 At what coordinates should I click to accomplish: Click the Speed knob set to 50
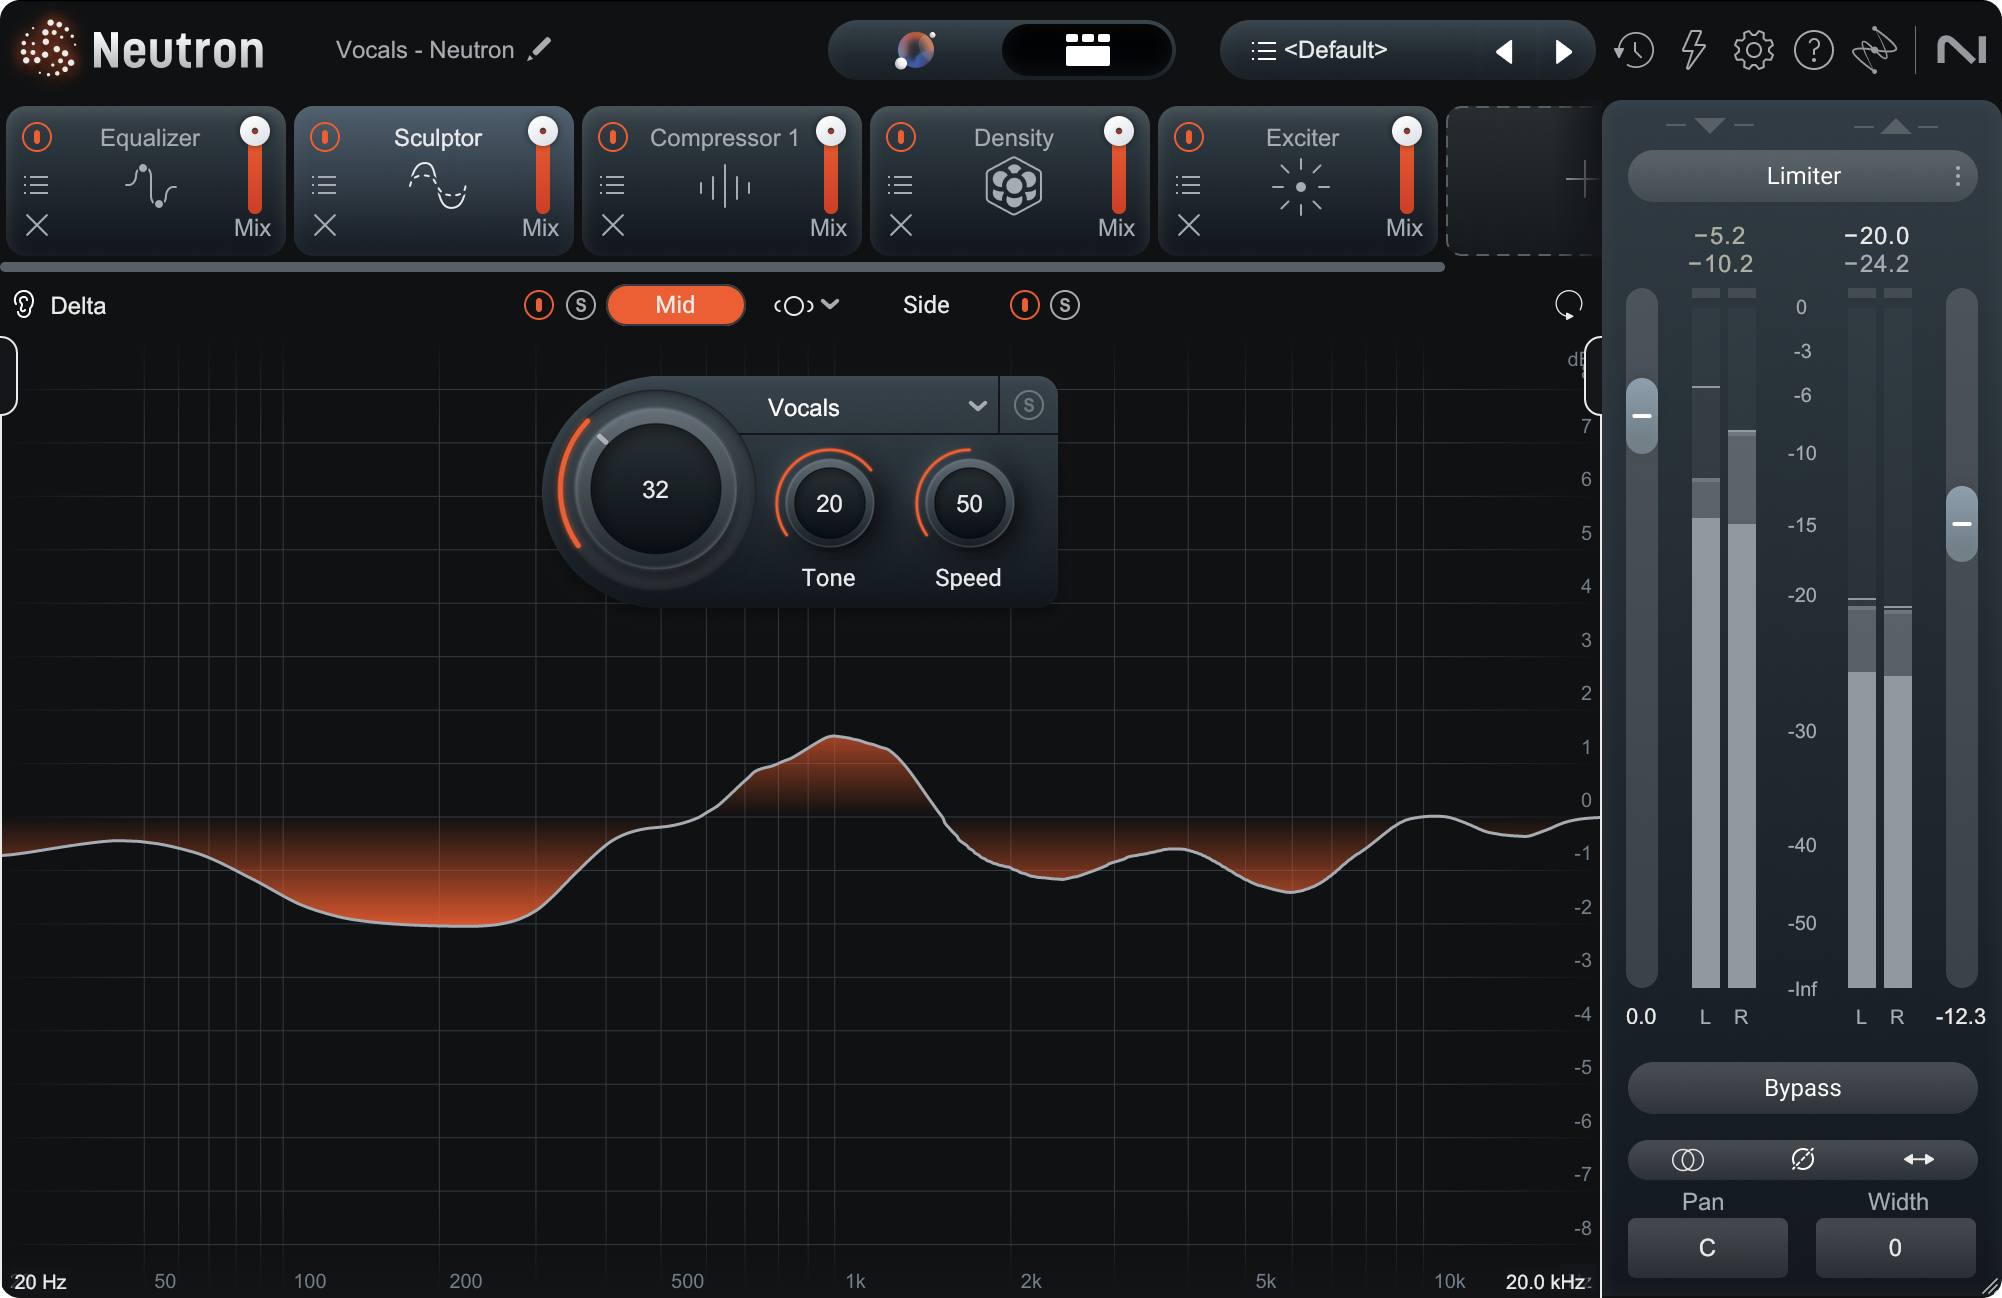point(968,503)
